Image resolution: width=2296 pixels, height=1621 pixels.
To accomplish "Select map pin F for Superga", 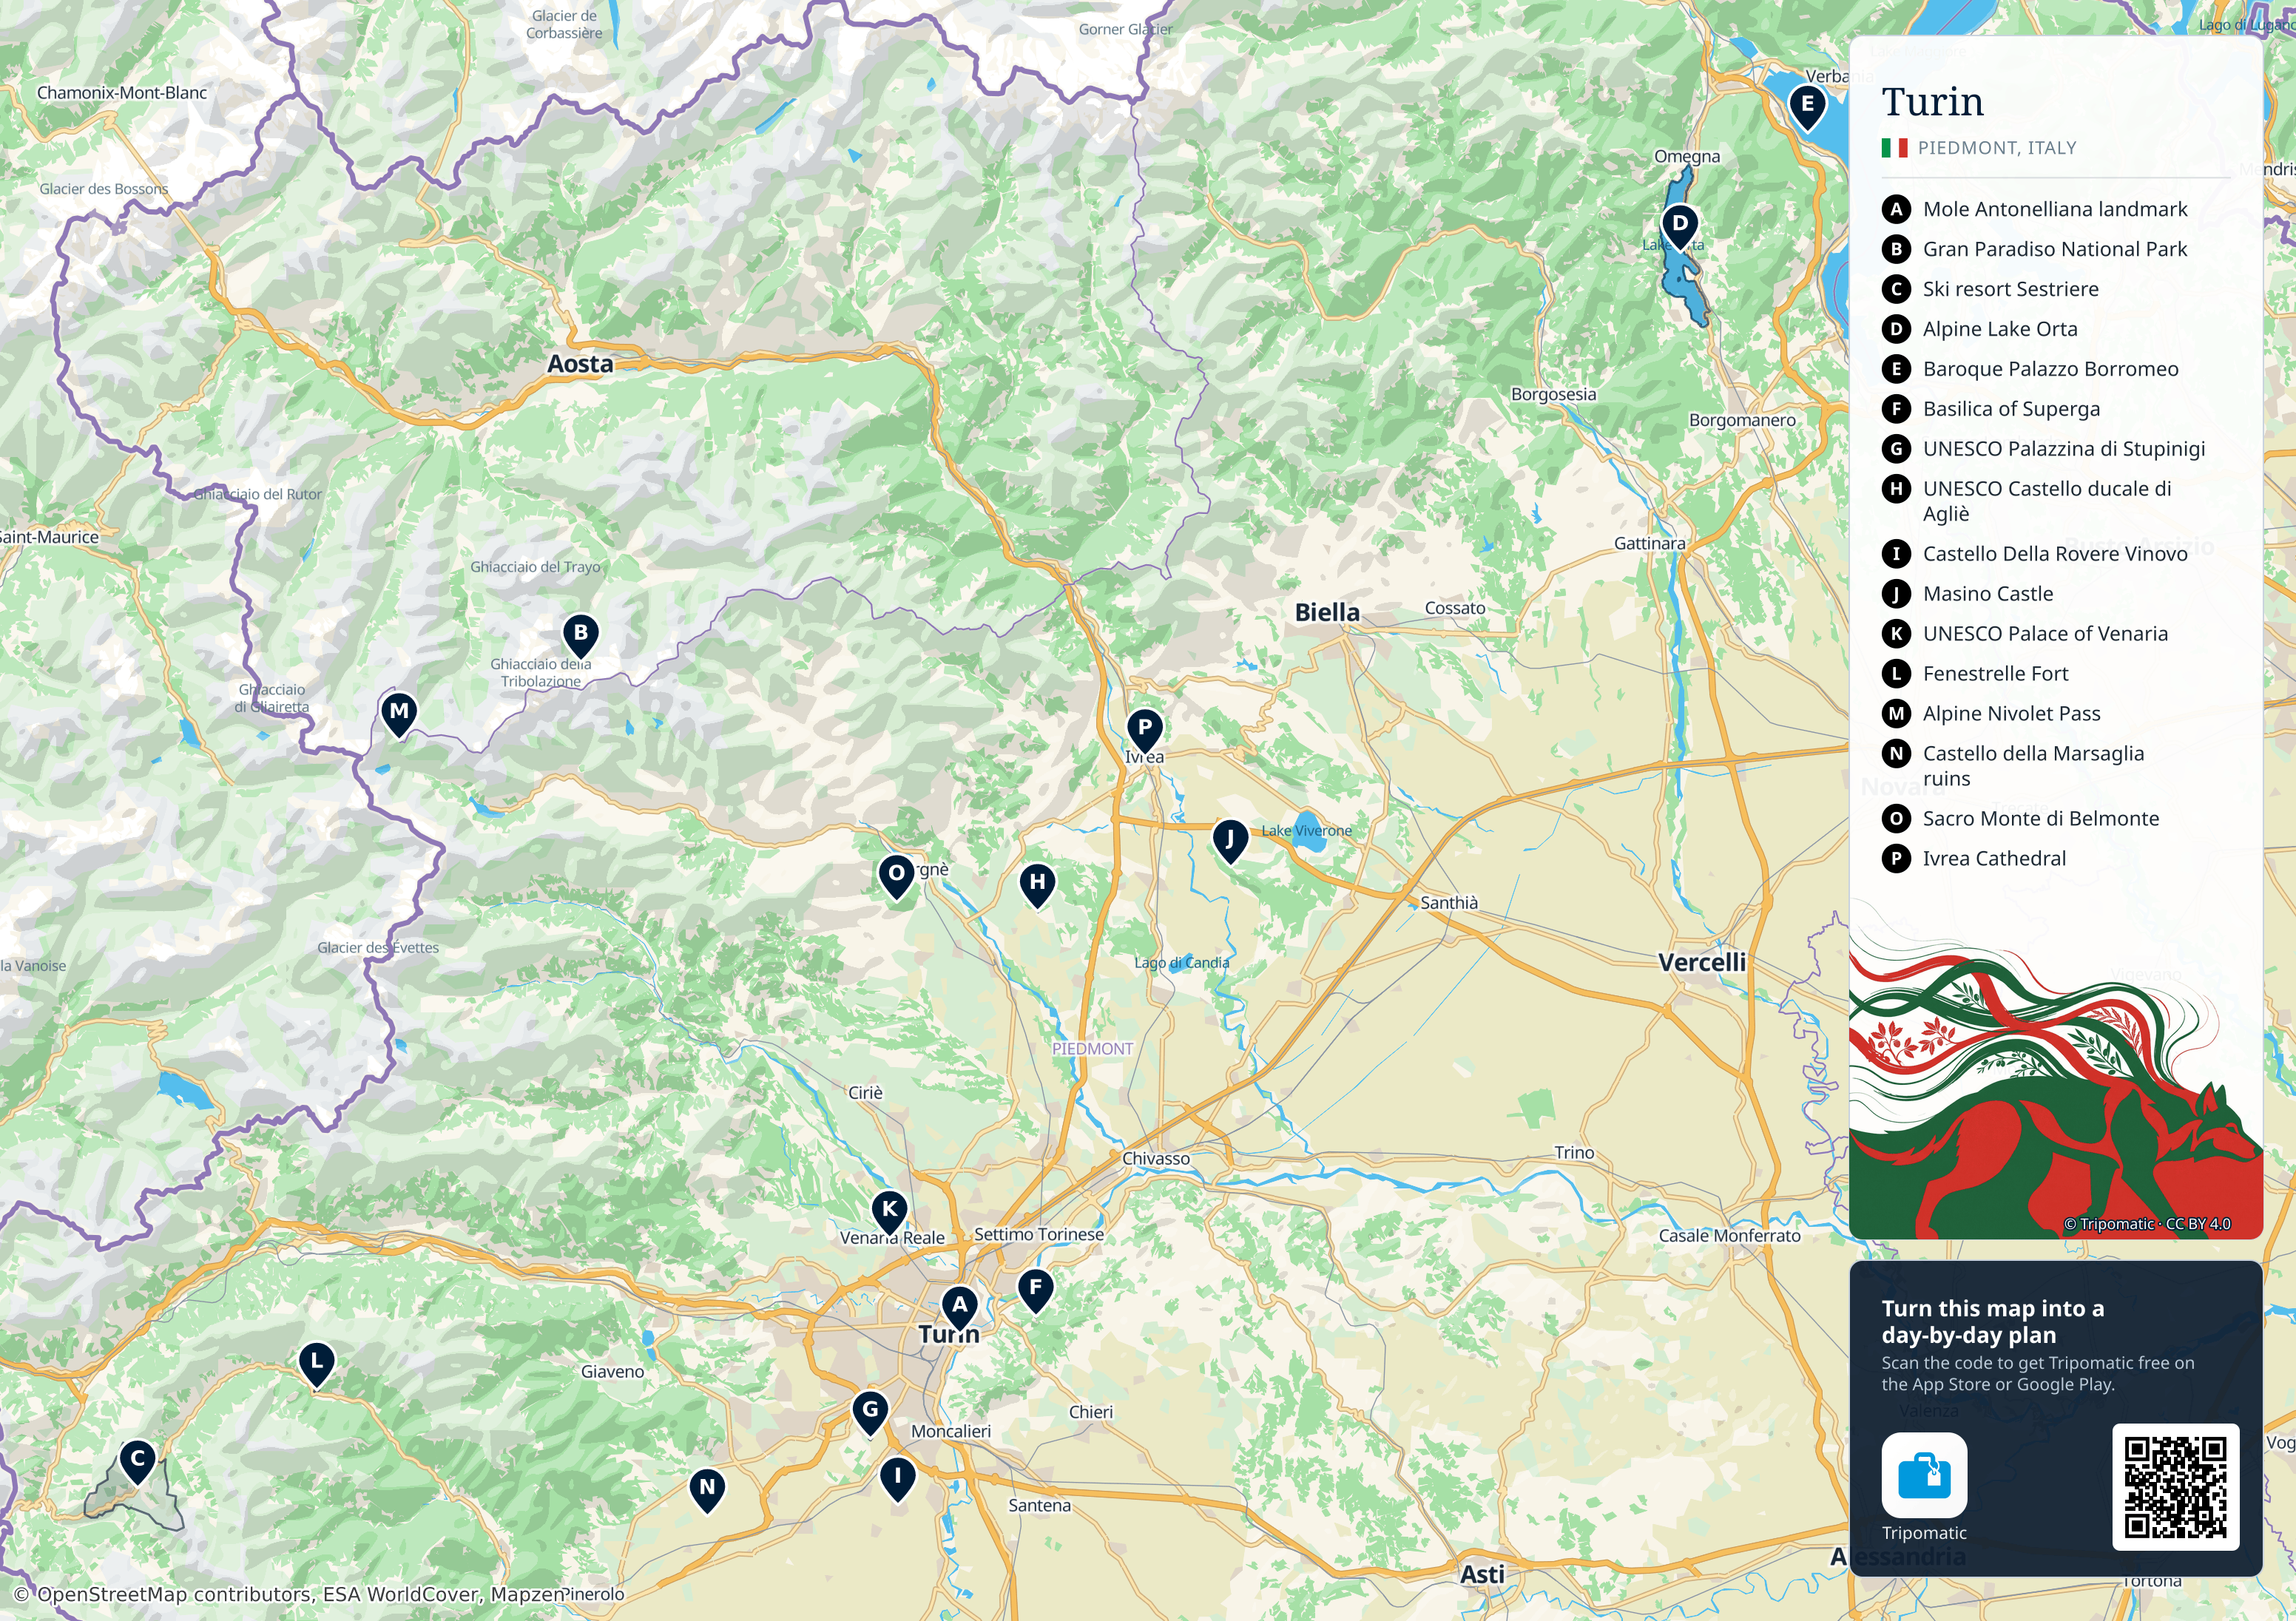I will (x=1035, y=1290).
